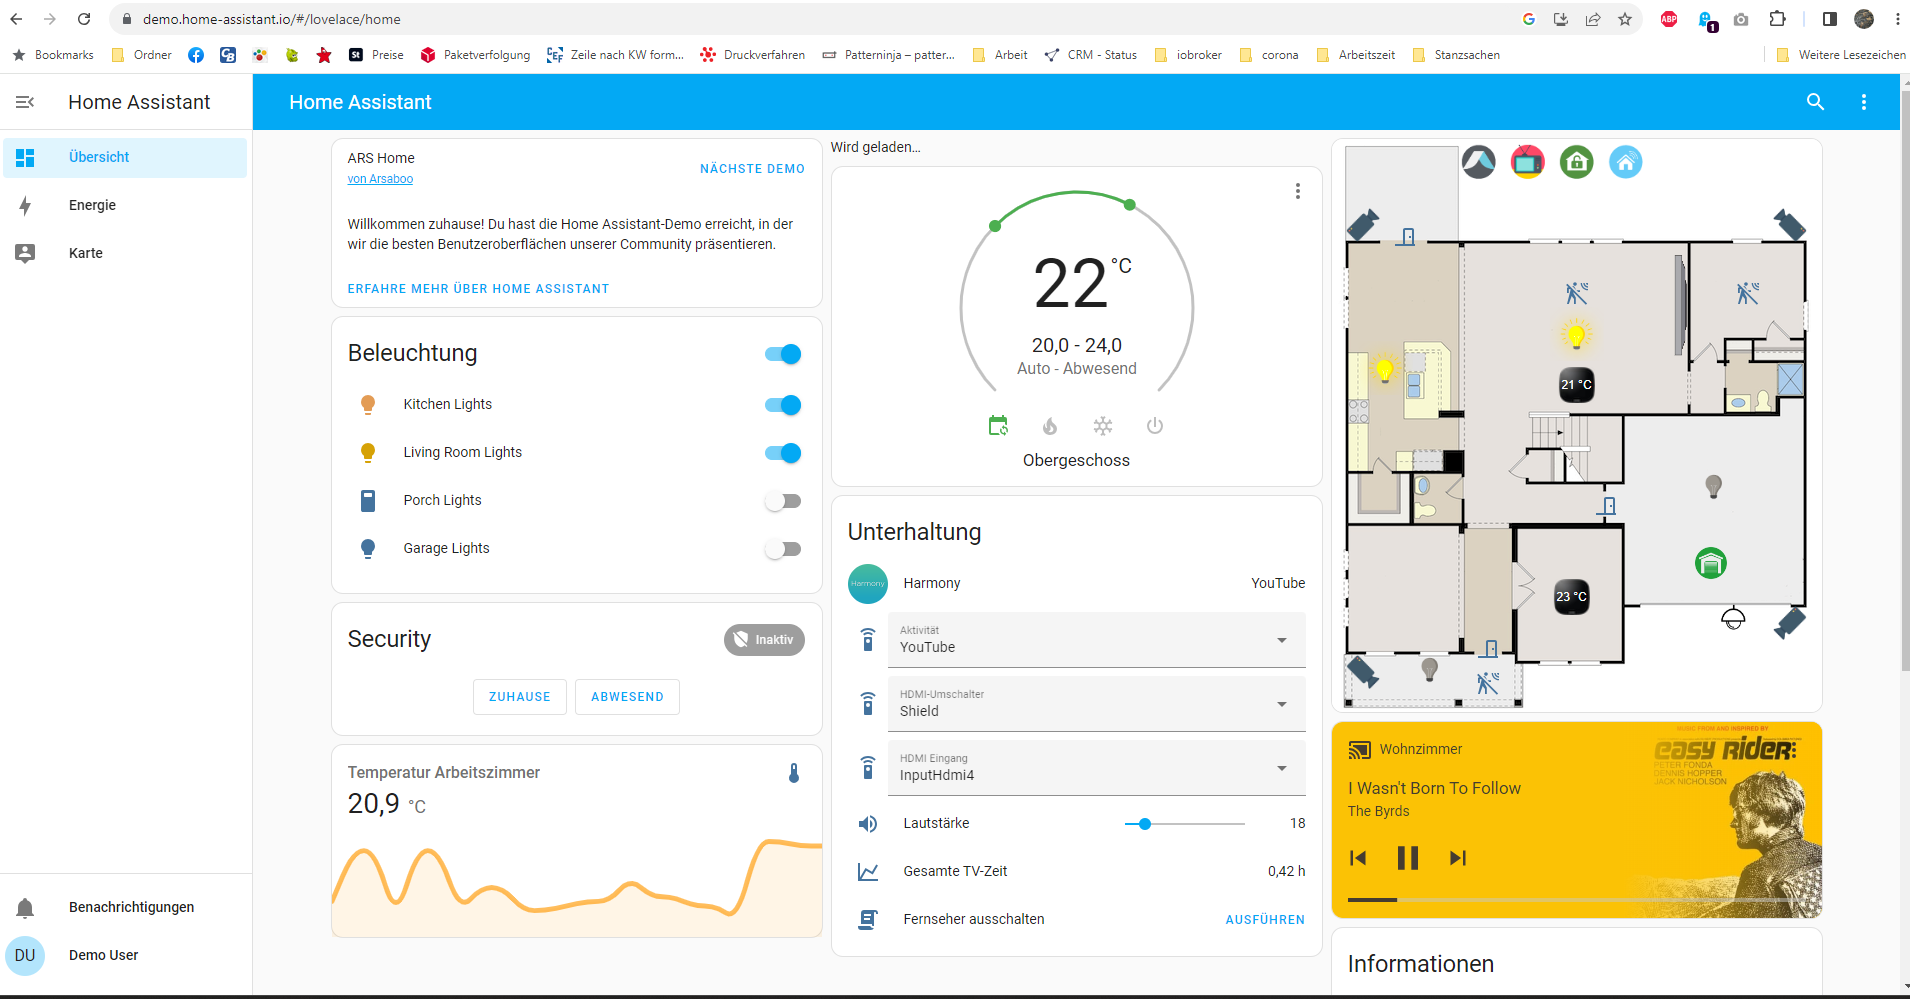Open the thermostat card's three-dot menu
The image size is (1910, 999).
tap(1297, 191)
